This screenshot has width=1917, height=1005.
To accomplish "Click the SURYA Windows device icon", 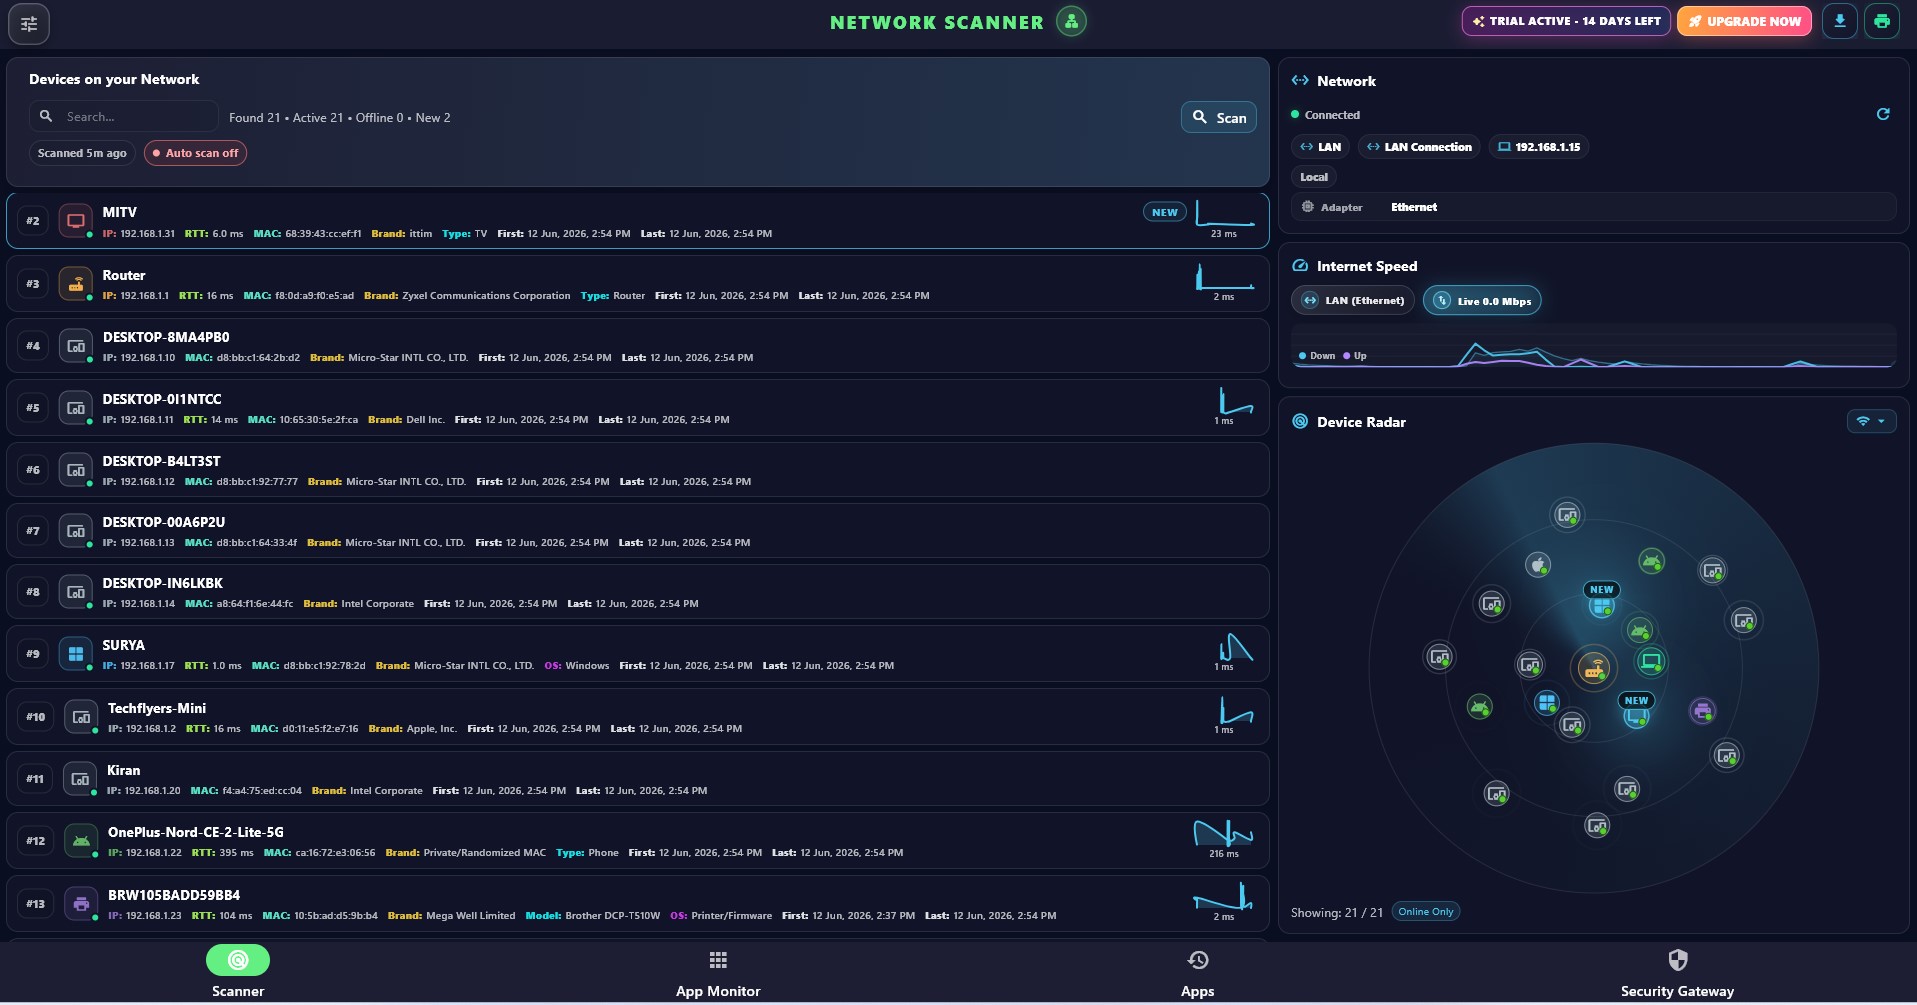I will point(75,654).
